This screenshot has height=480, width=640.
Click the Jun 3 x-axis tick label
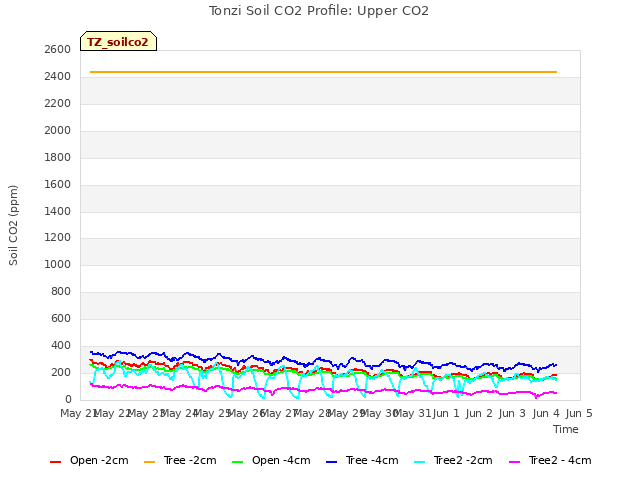512,413
